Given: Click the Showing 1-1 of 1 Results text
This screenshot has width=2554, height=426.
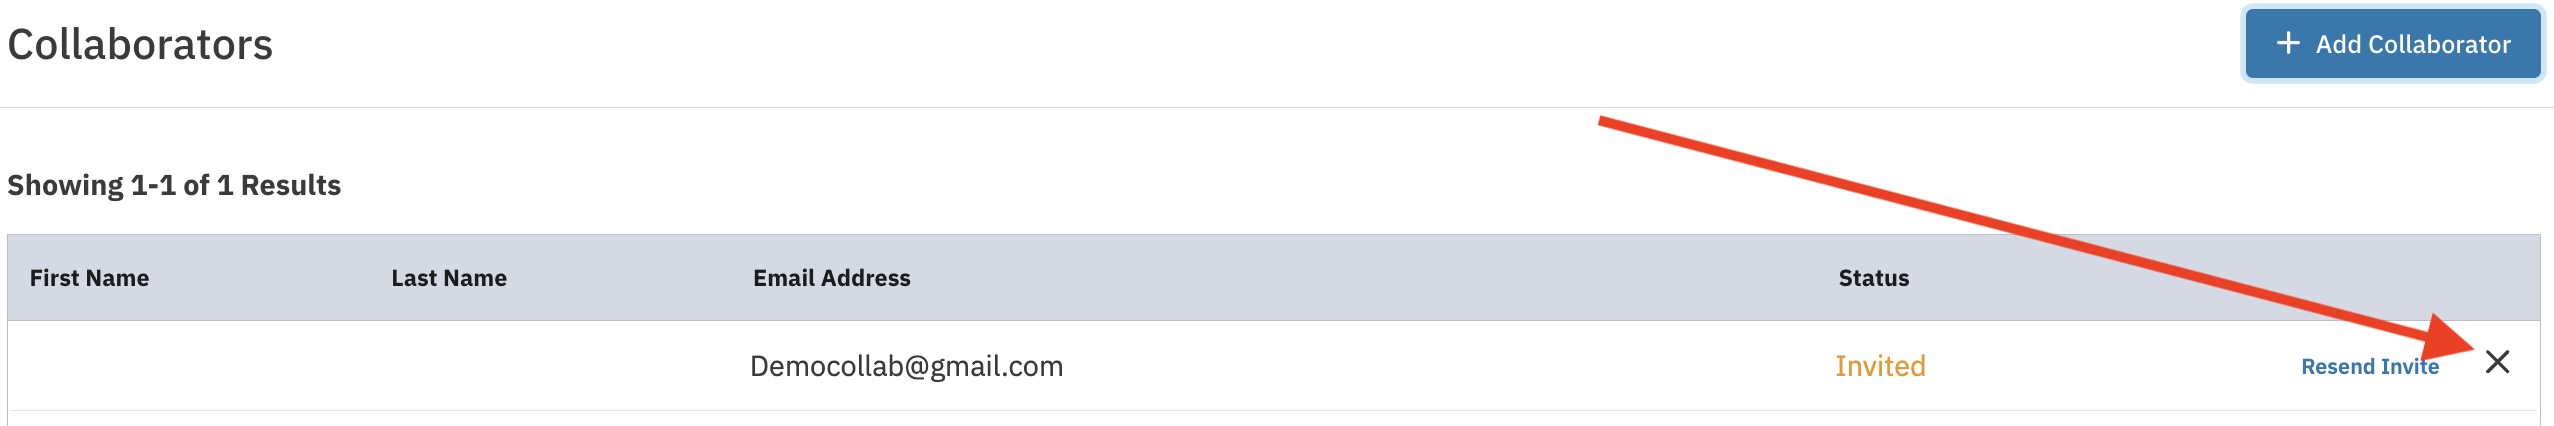Looking at the screenshot, I should click(174, 185).
